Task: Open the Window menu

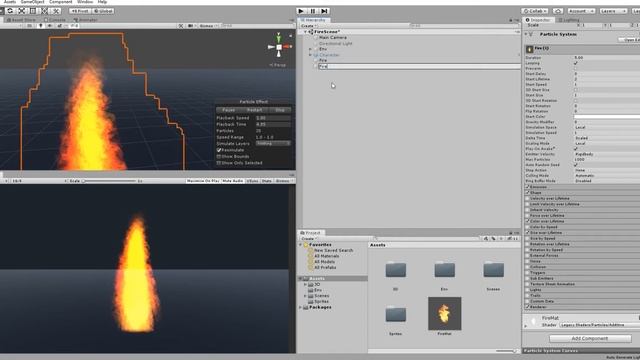Action: 85,2
